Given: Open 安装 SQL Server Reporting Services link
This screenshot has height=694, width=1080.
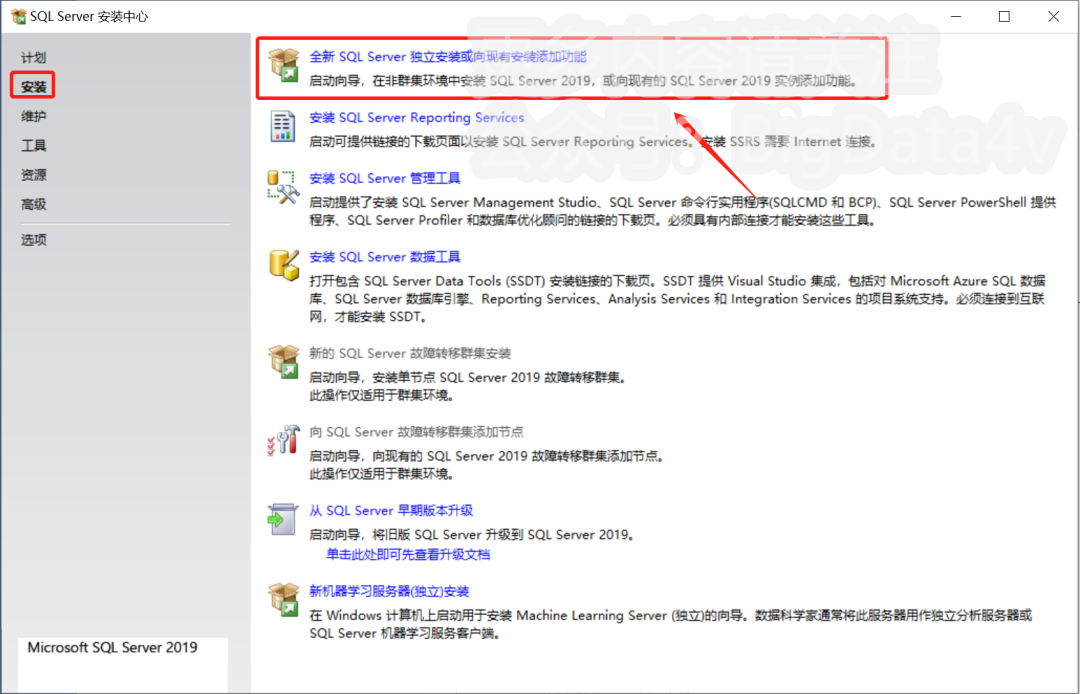Looking at the screenshot, I should pyautogui.click(x=417, y=118).
